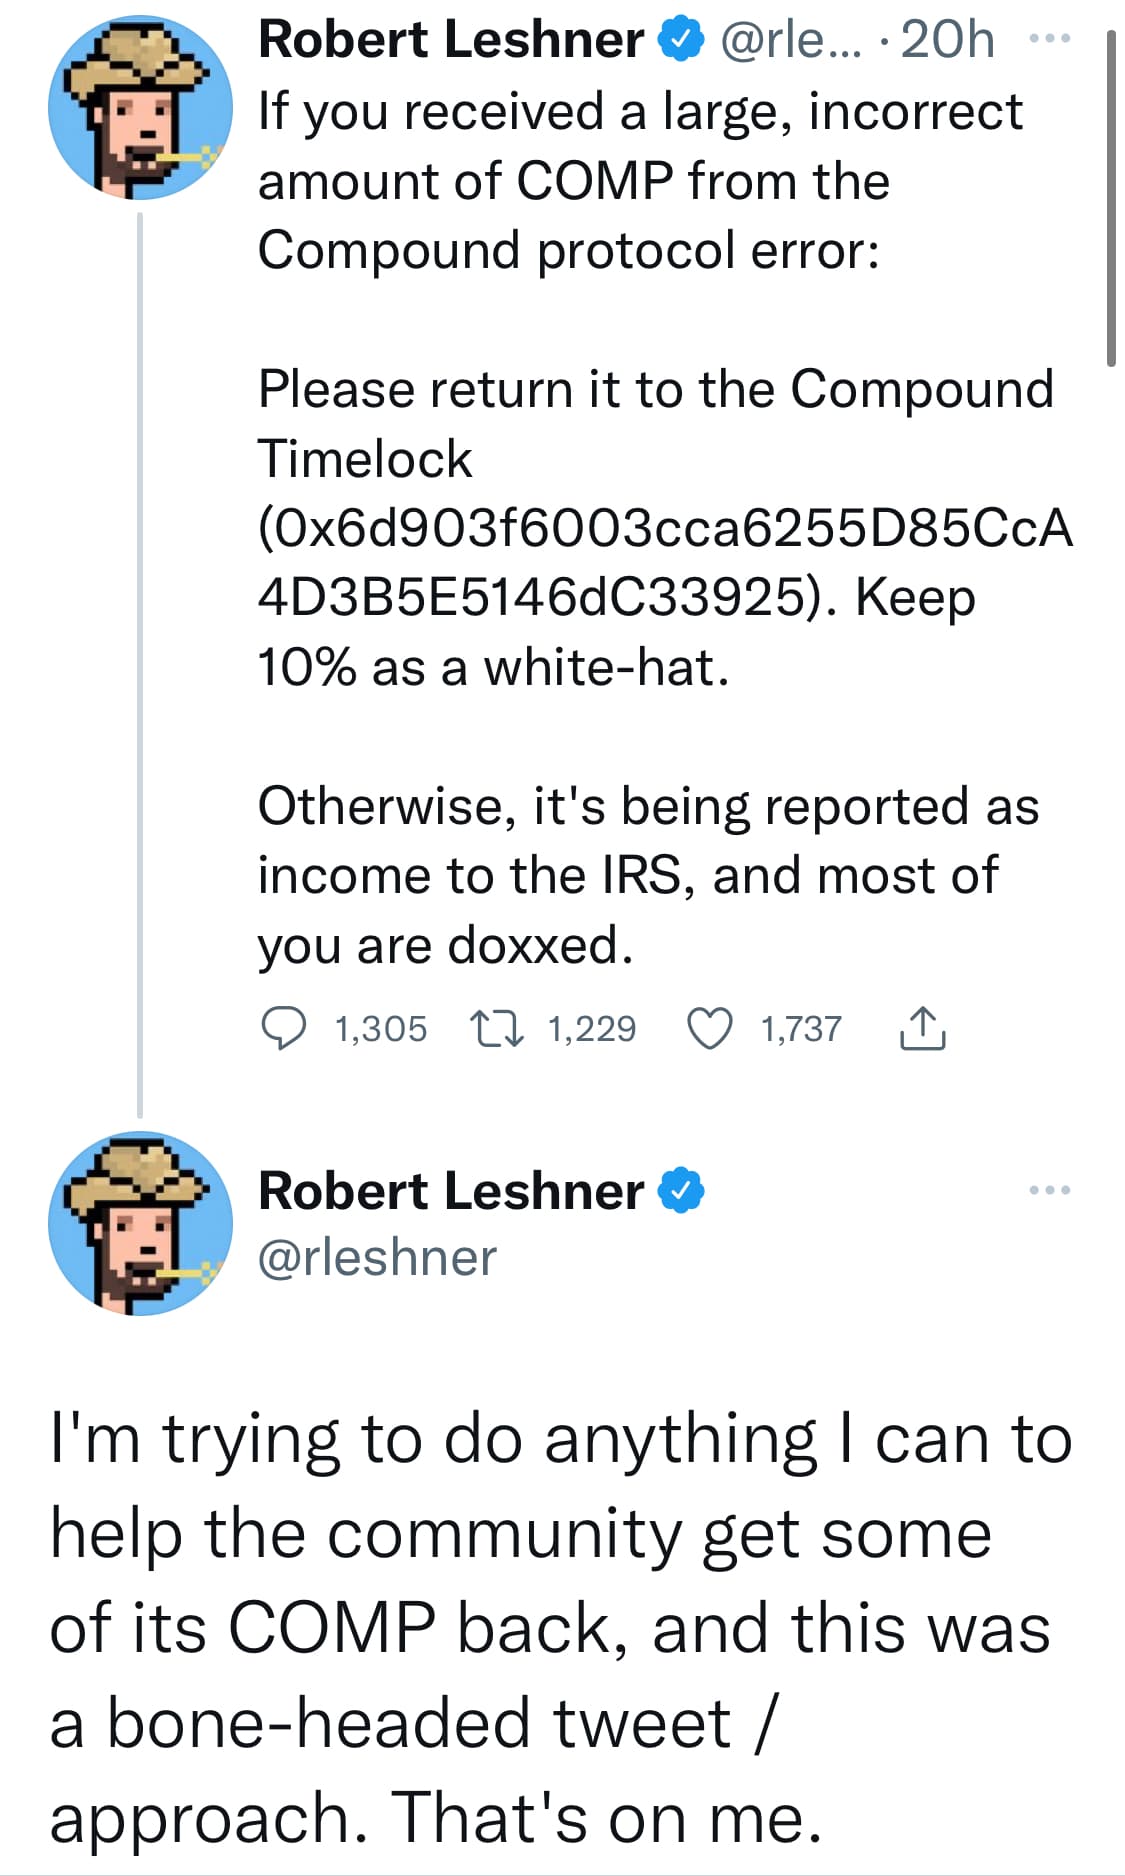The width and height of the screenshot is (1125, 1876).
Task: Click the verified badge in the top tweet header
Action: pyautogui.click(x=680, y=40)
